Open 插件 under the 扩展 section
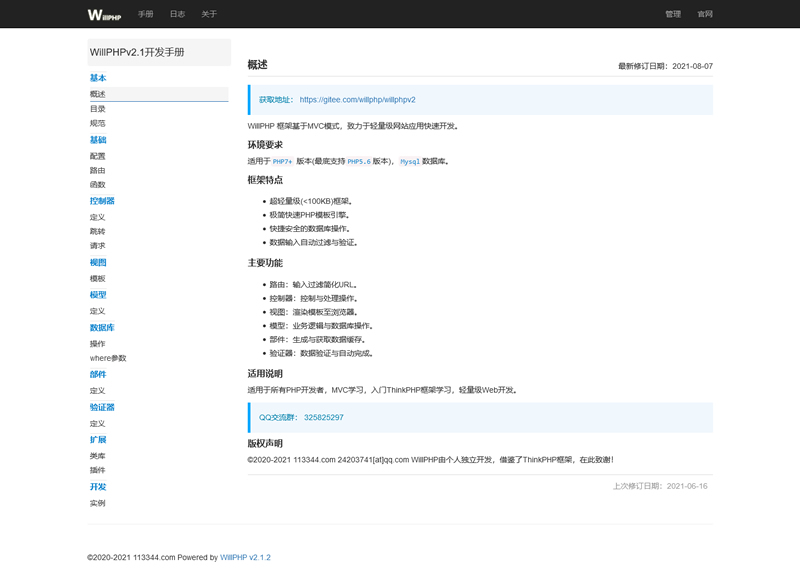Screen dimensions: 800x585 [97, 468]
